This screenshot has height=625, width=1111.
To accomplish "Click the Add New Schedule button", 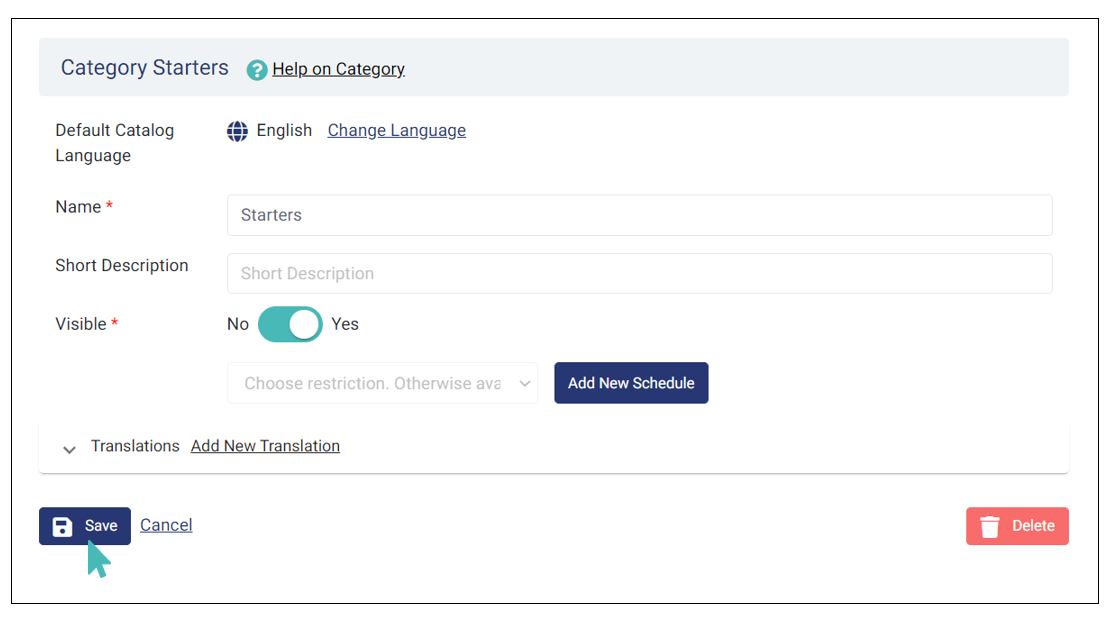I will click(631, 383).
